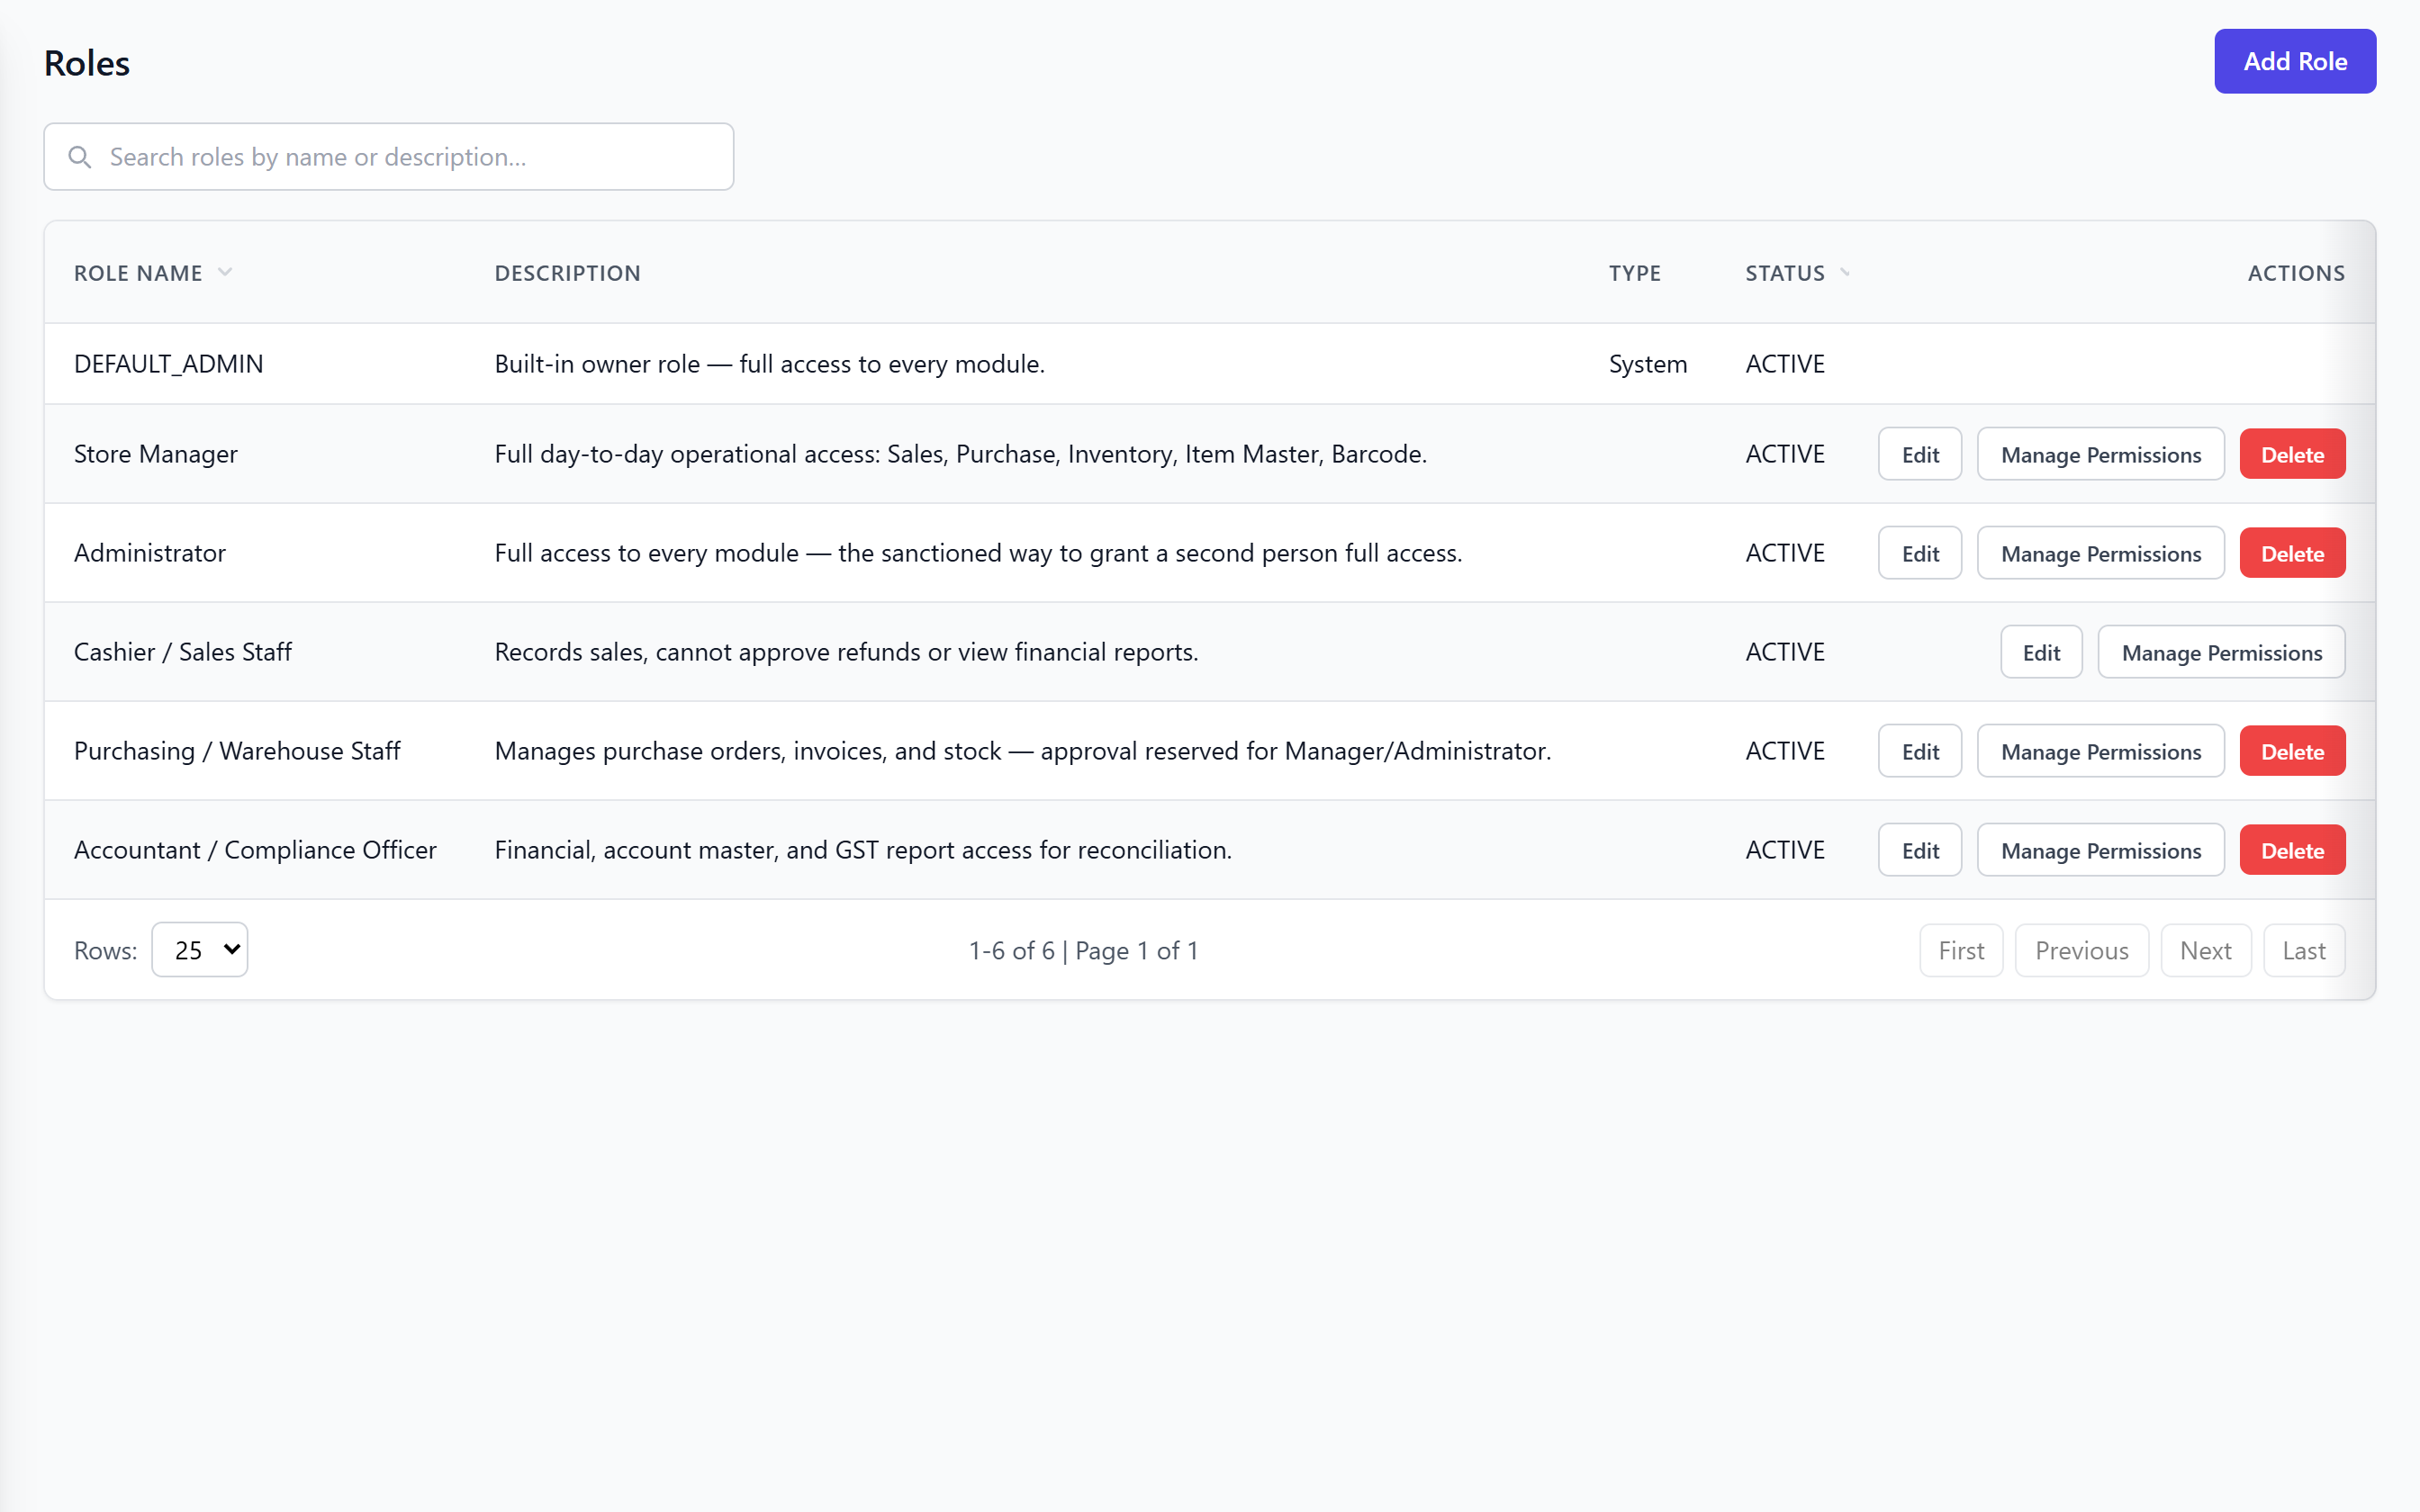Viewport: 2420px width, 1512px height.
Task: Click the search magnifier icon
Action: pos(80,157)
